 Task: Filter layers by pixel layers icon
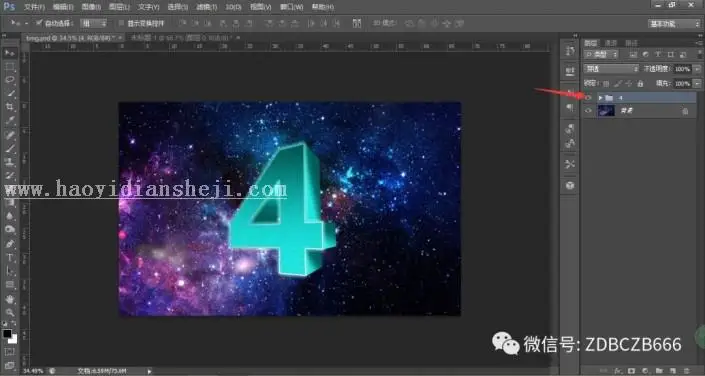[633, 55]
